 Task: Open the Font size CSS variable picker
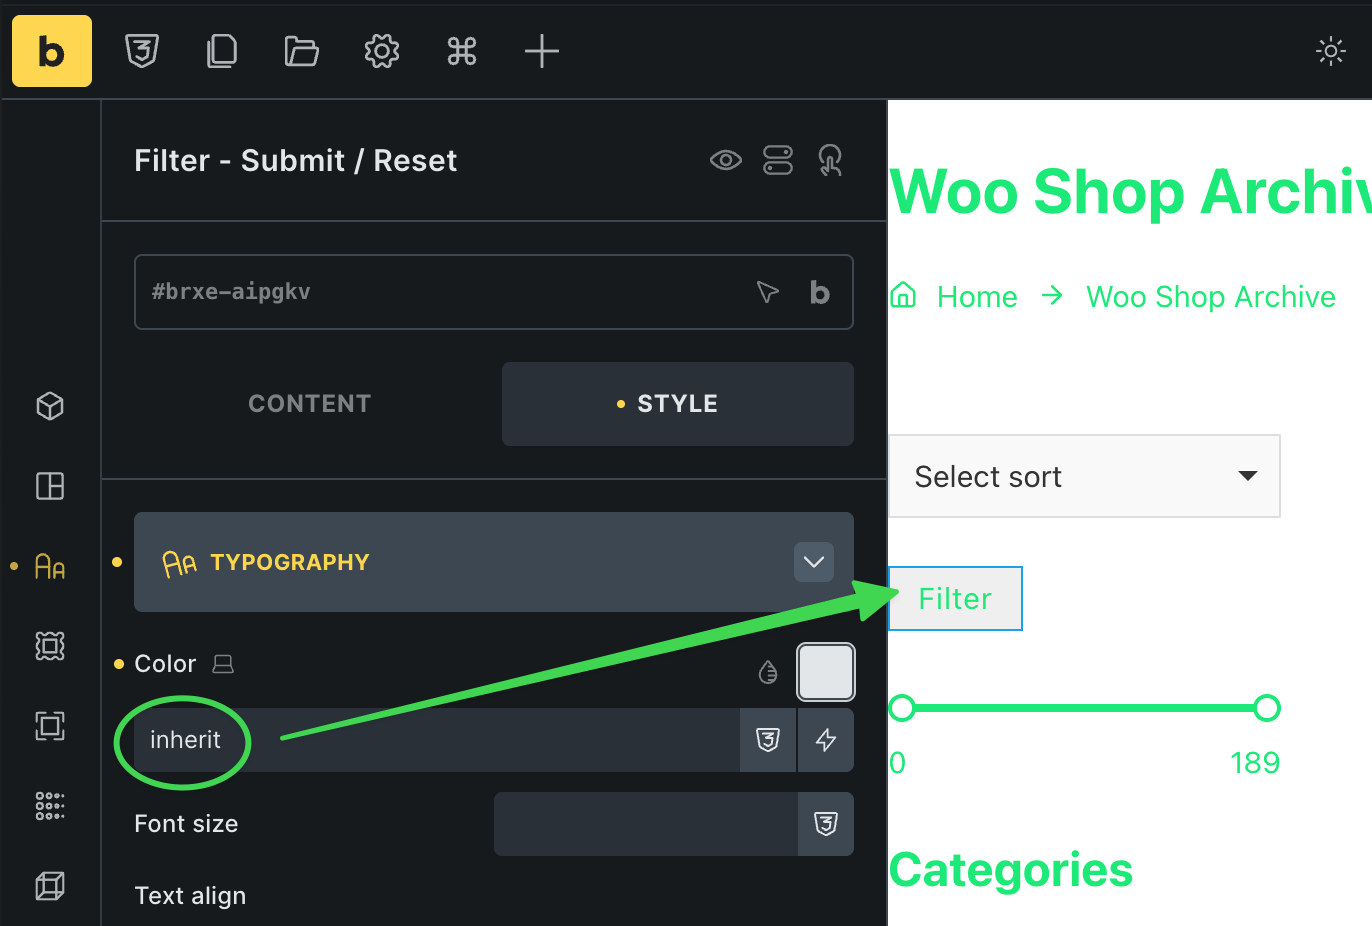point(826,824)
